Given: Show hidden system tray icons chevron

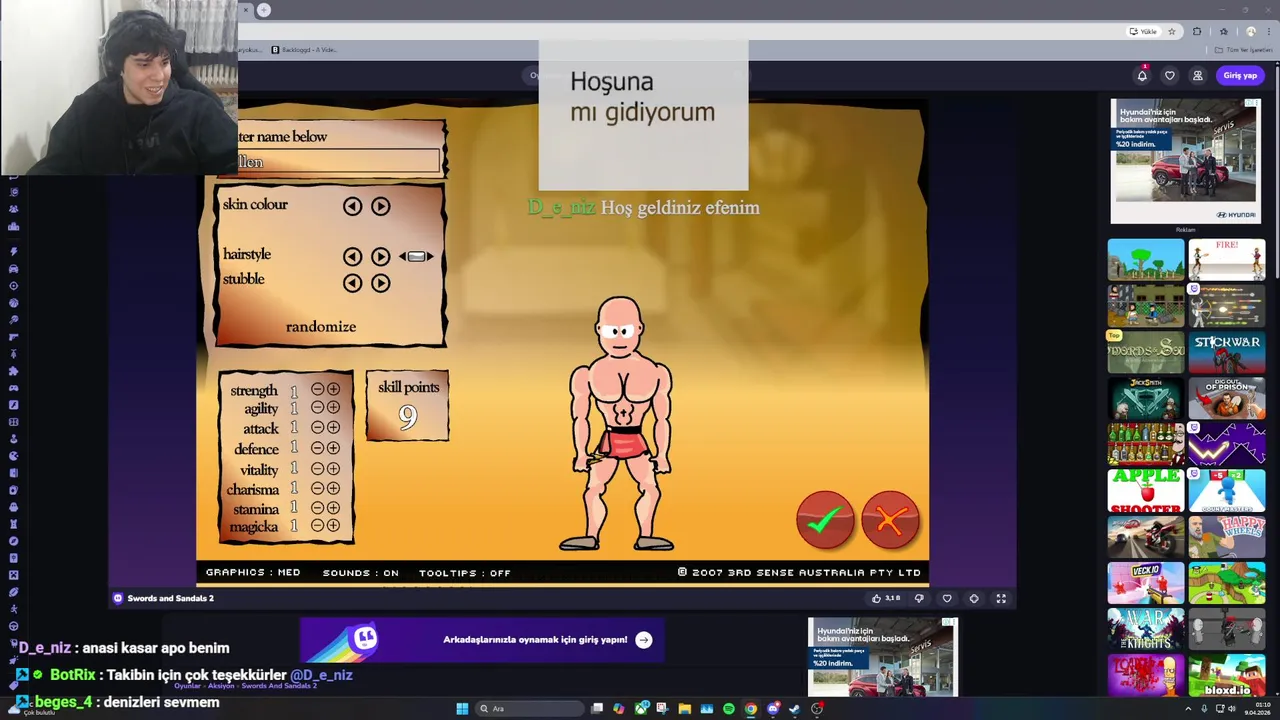Looking at the screenshot, I should pos(1189,709).
